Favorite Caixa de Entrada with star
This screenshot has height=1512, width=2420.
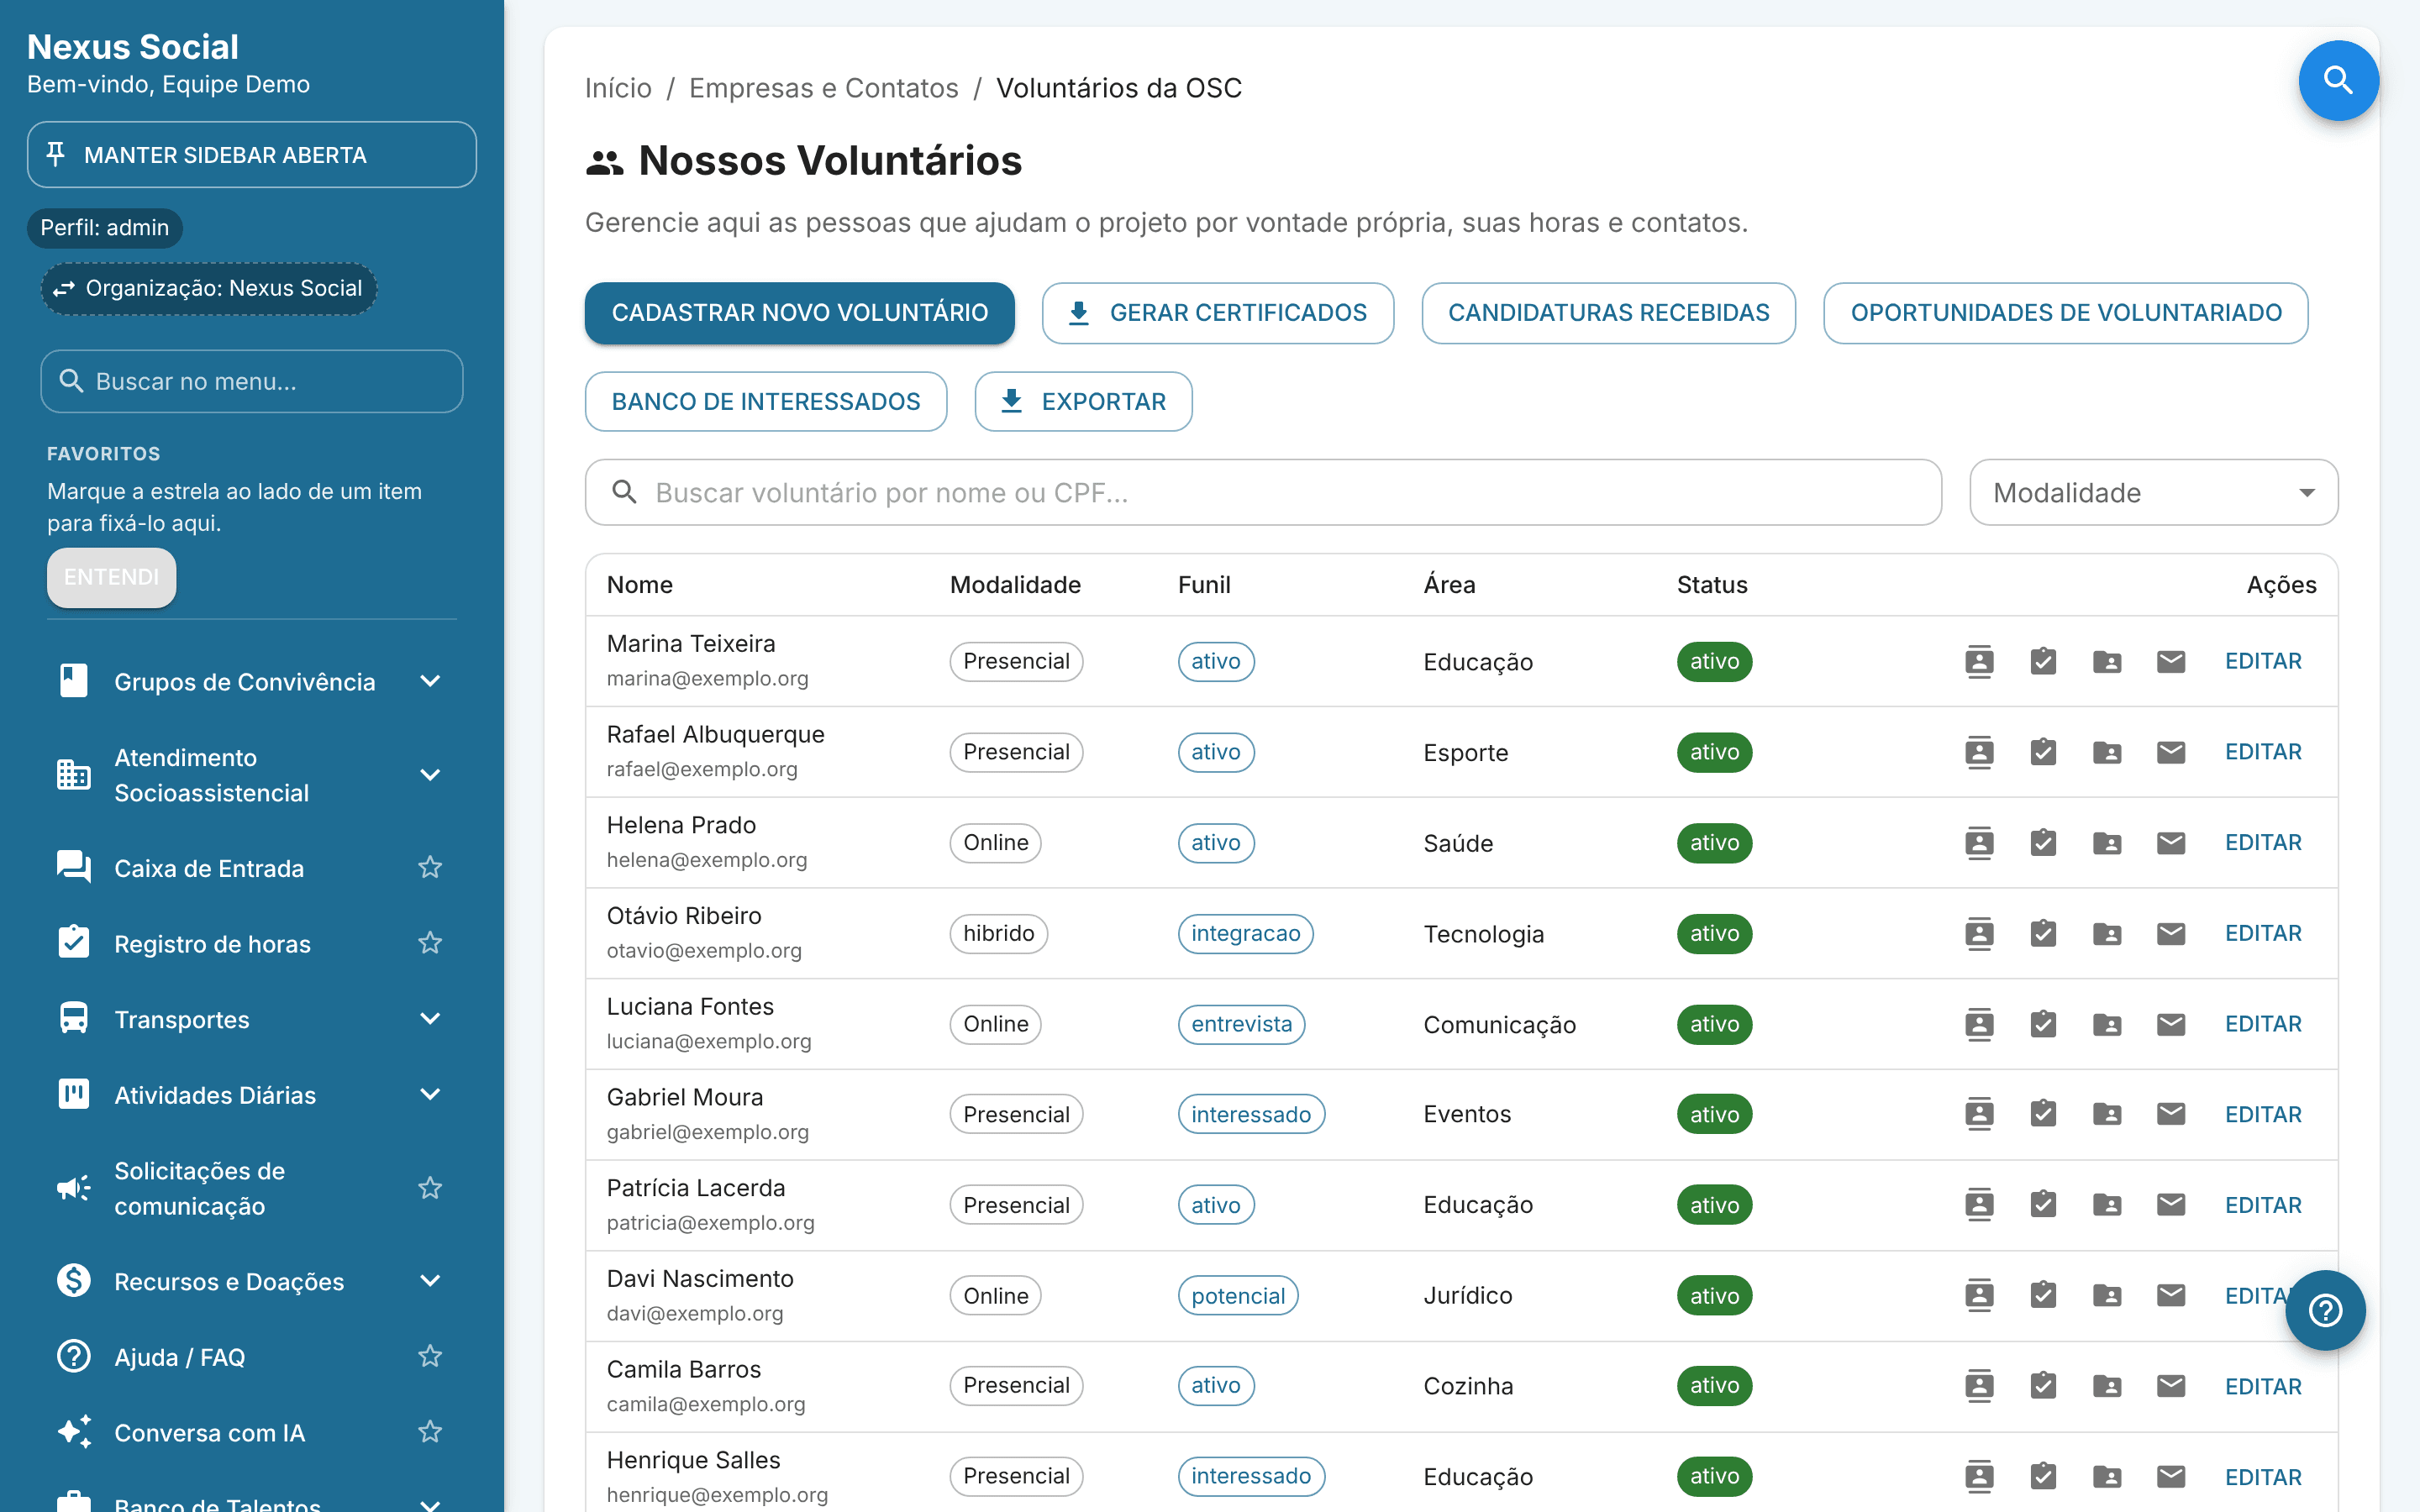click(x=430, y=867)
